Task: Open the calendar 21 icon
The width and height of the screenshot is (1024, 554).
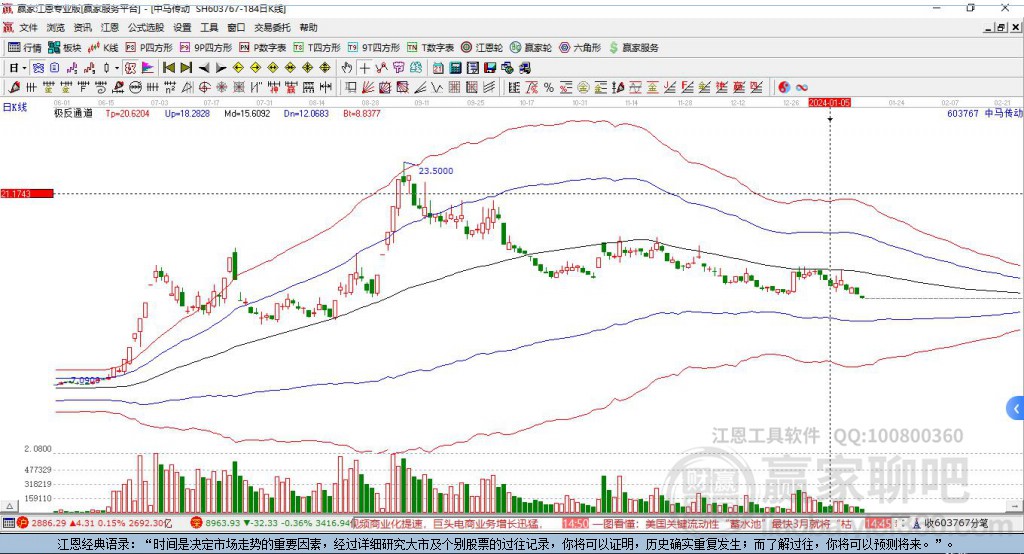Action: (x=438, y=68)
